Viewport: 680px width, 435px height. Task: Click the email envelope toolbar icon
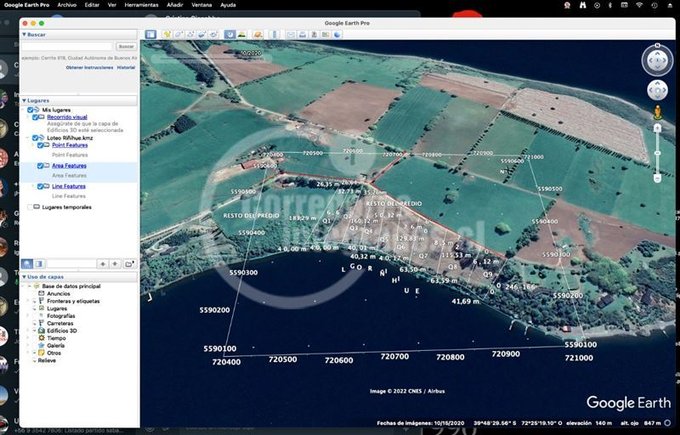(291, 34)
